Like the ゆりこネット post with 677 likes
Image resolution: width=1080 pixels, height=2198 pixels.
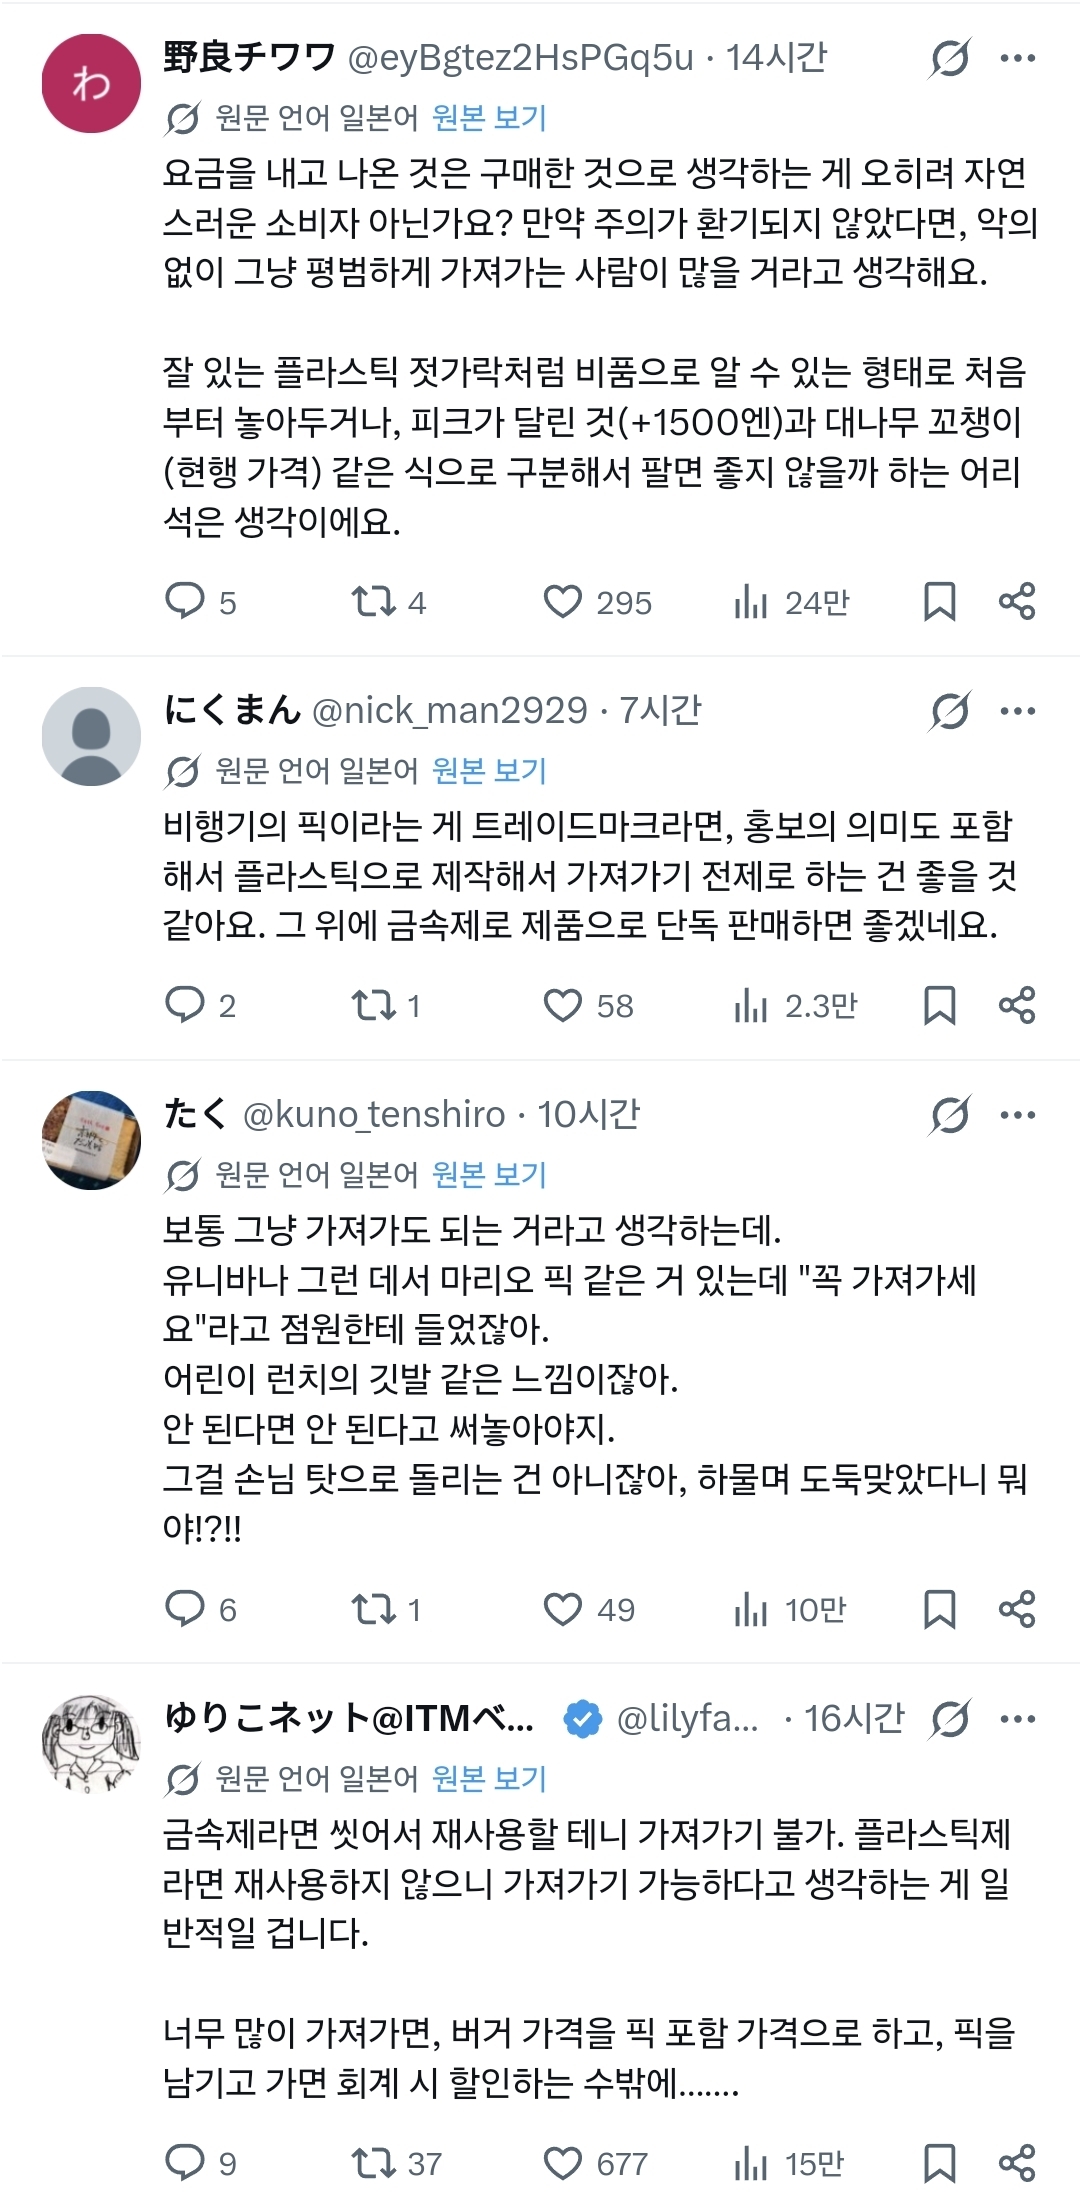562,2163
